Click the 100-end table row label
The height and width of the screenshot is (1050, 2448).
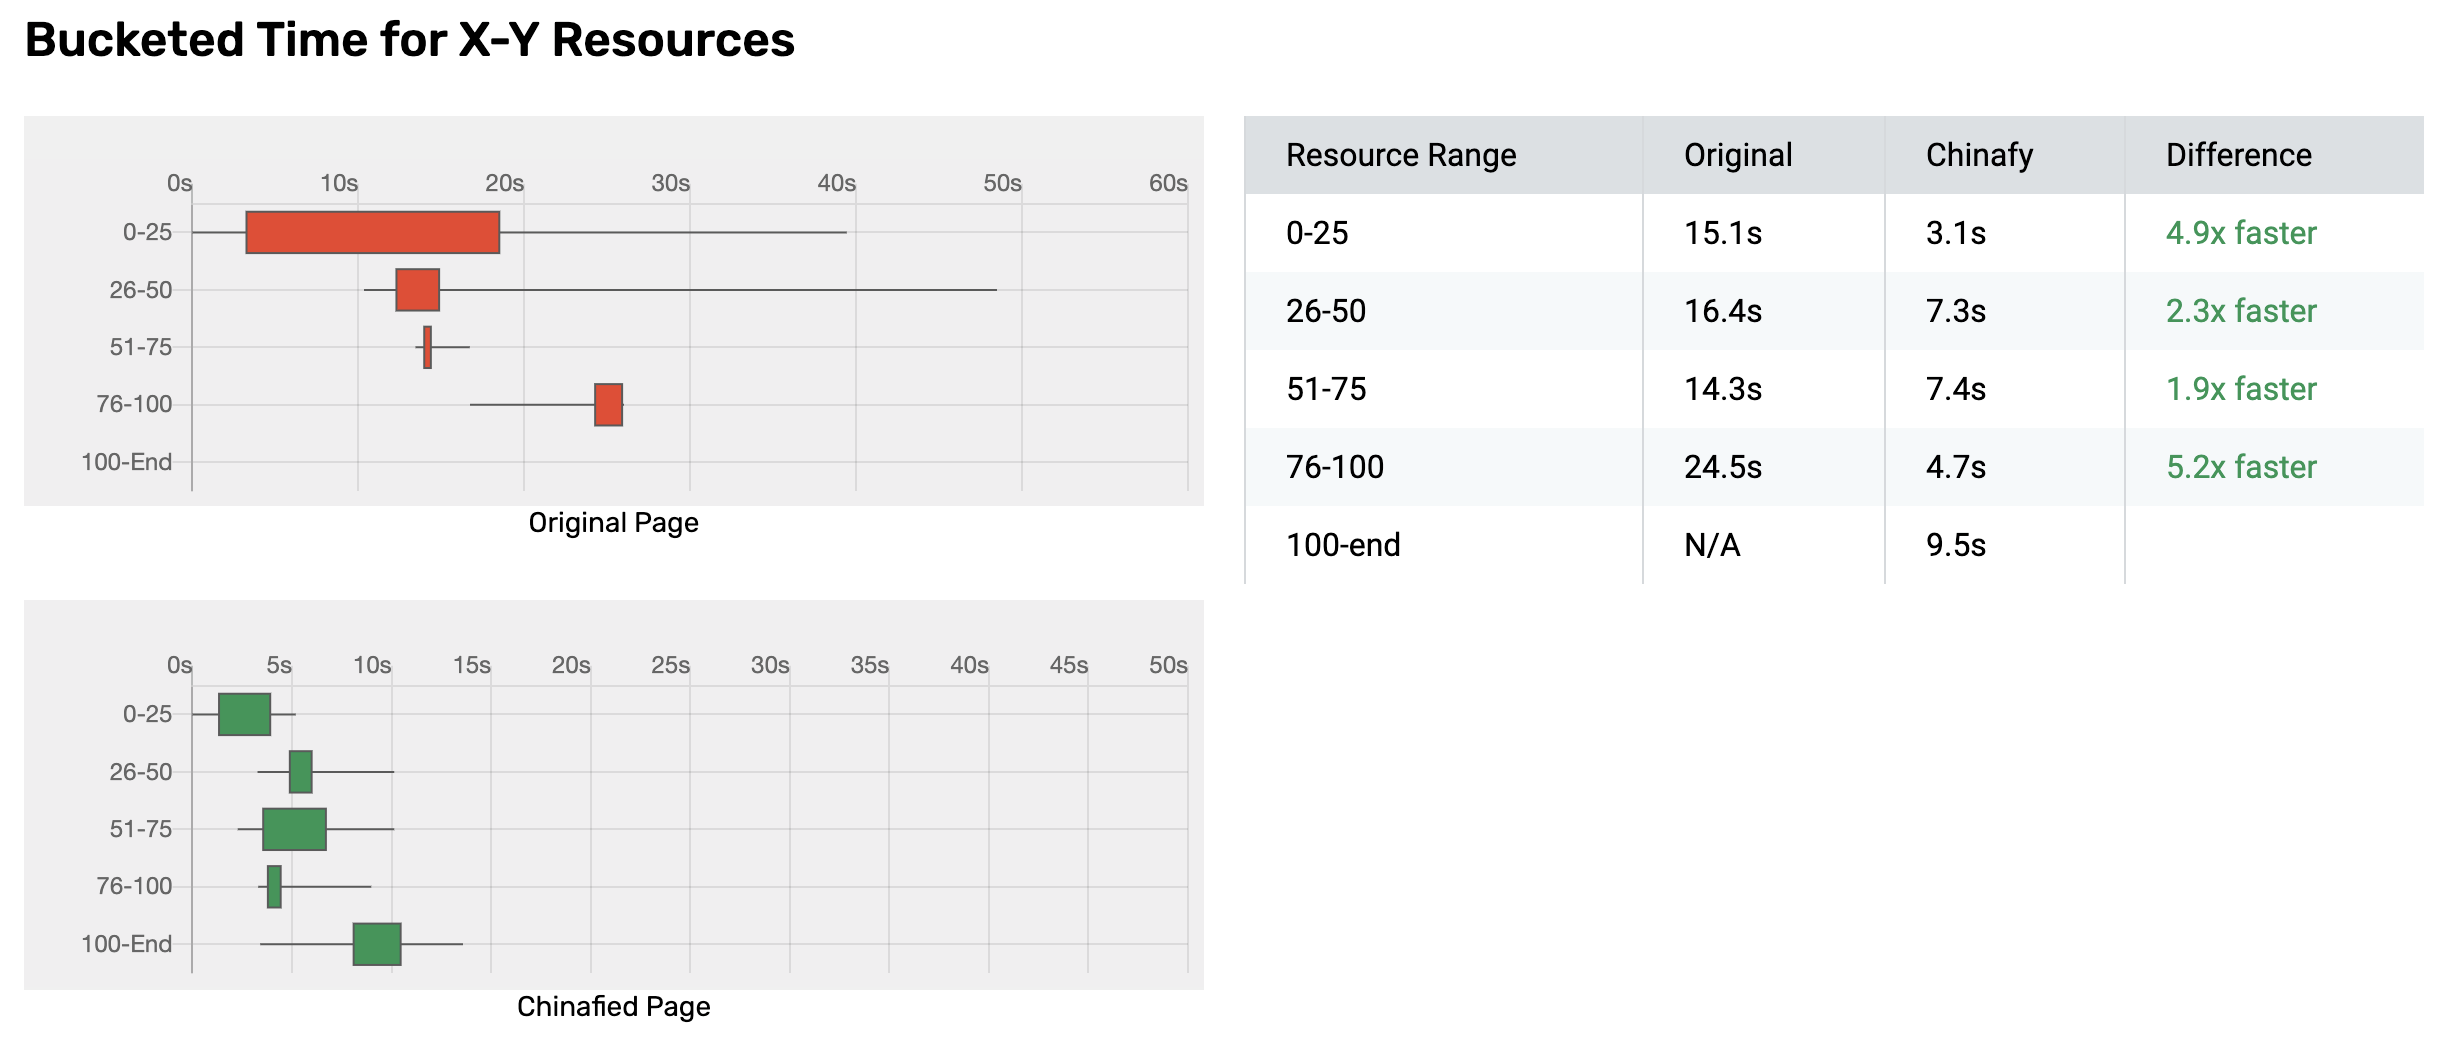pos(1343,545)
